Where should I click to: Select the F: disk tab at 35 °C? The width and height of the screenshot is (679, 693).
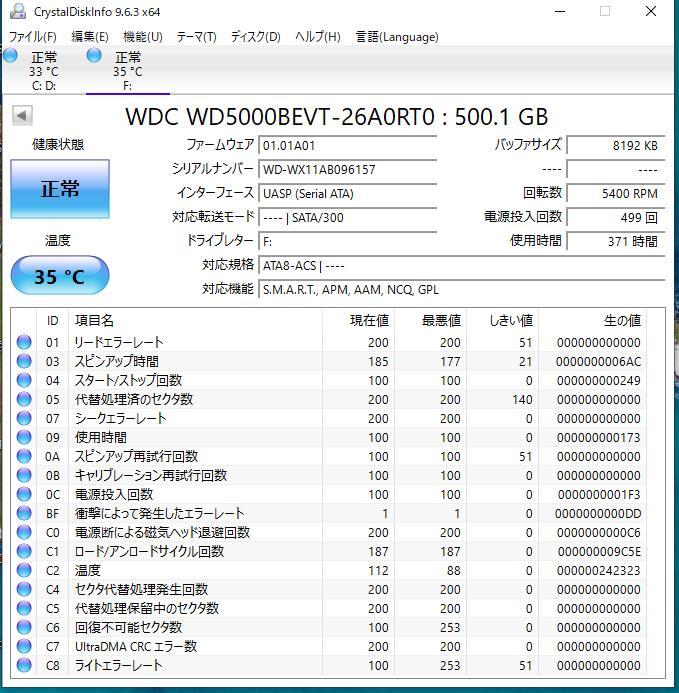[128, 71]
